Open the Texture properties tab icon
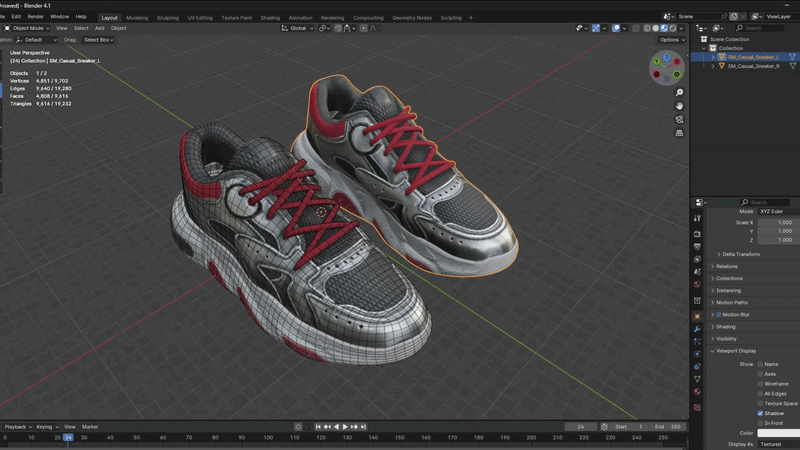Viewport: 800px width, 450px height. [x=697, y=407]
